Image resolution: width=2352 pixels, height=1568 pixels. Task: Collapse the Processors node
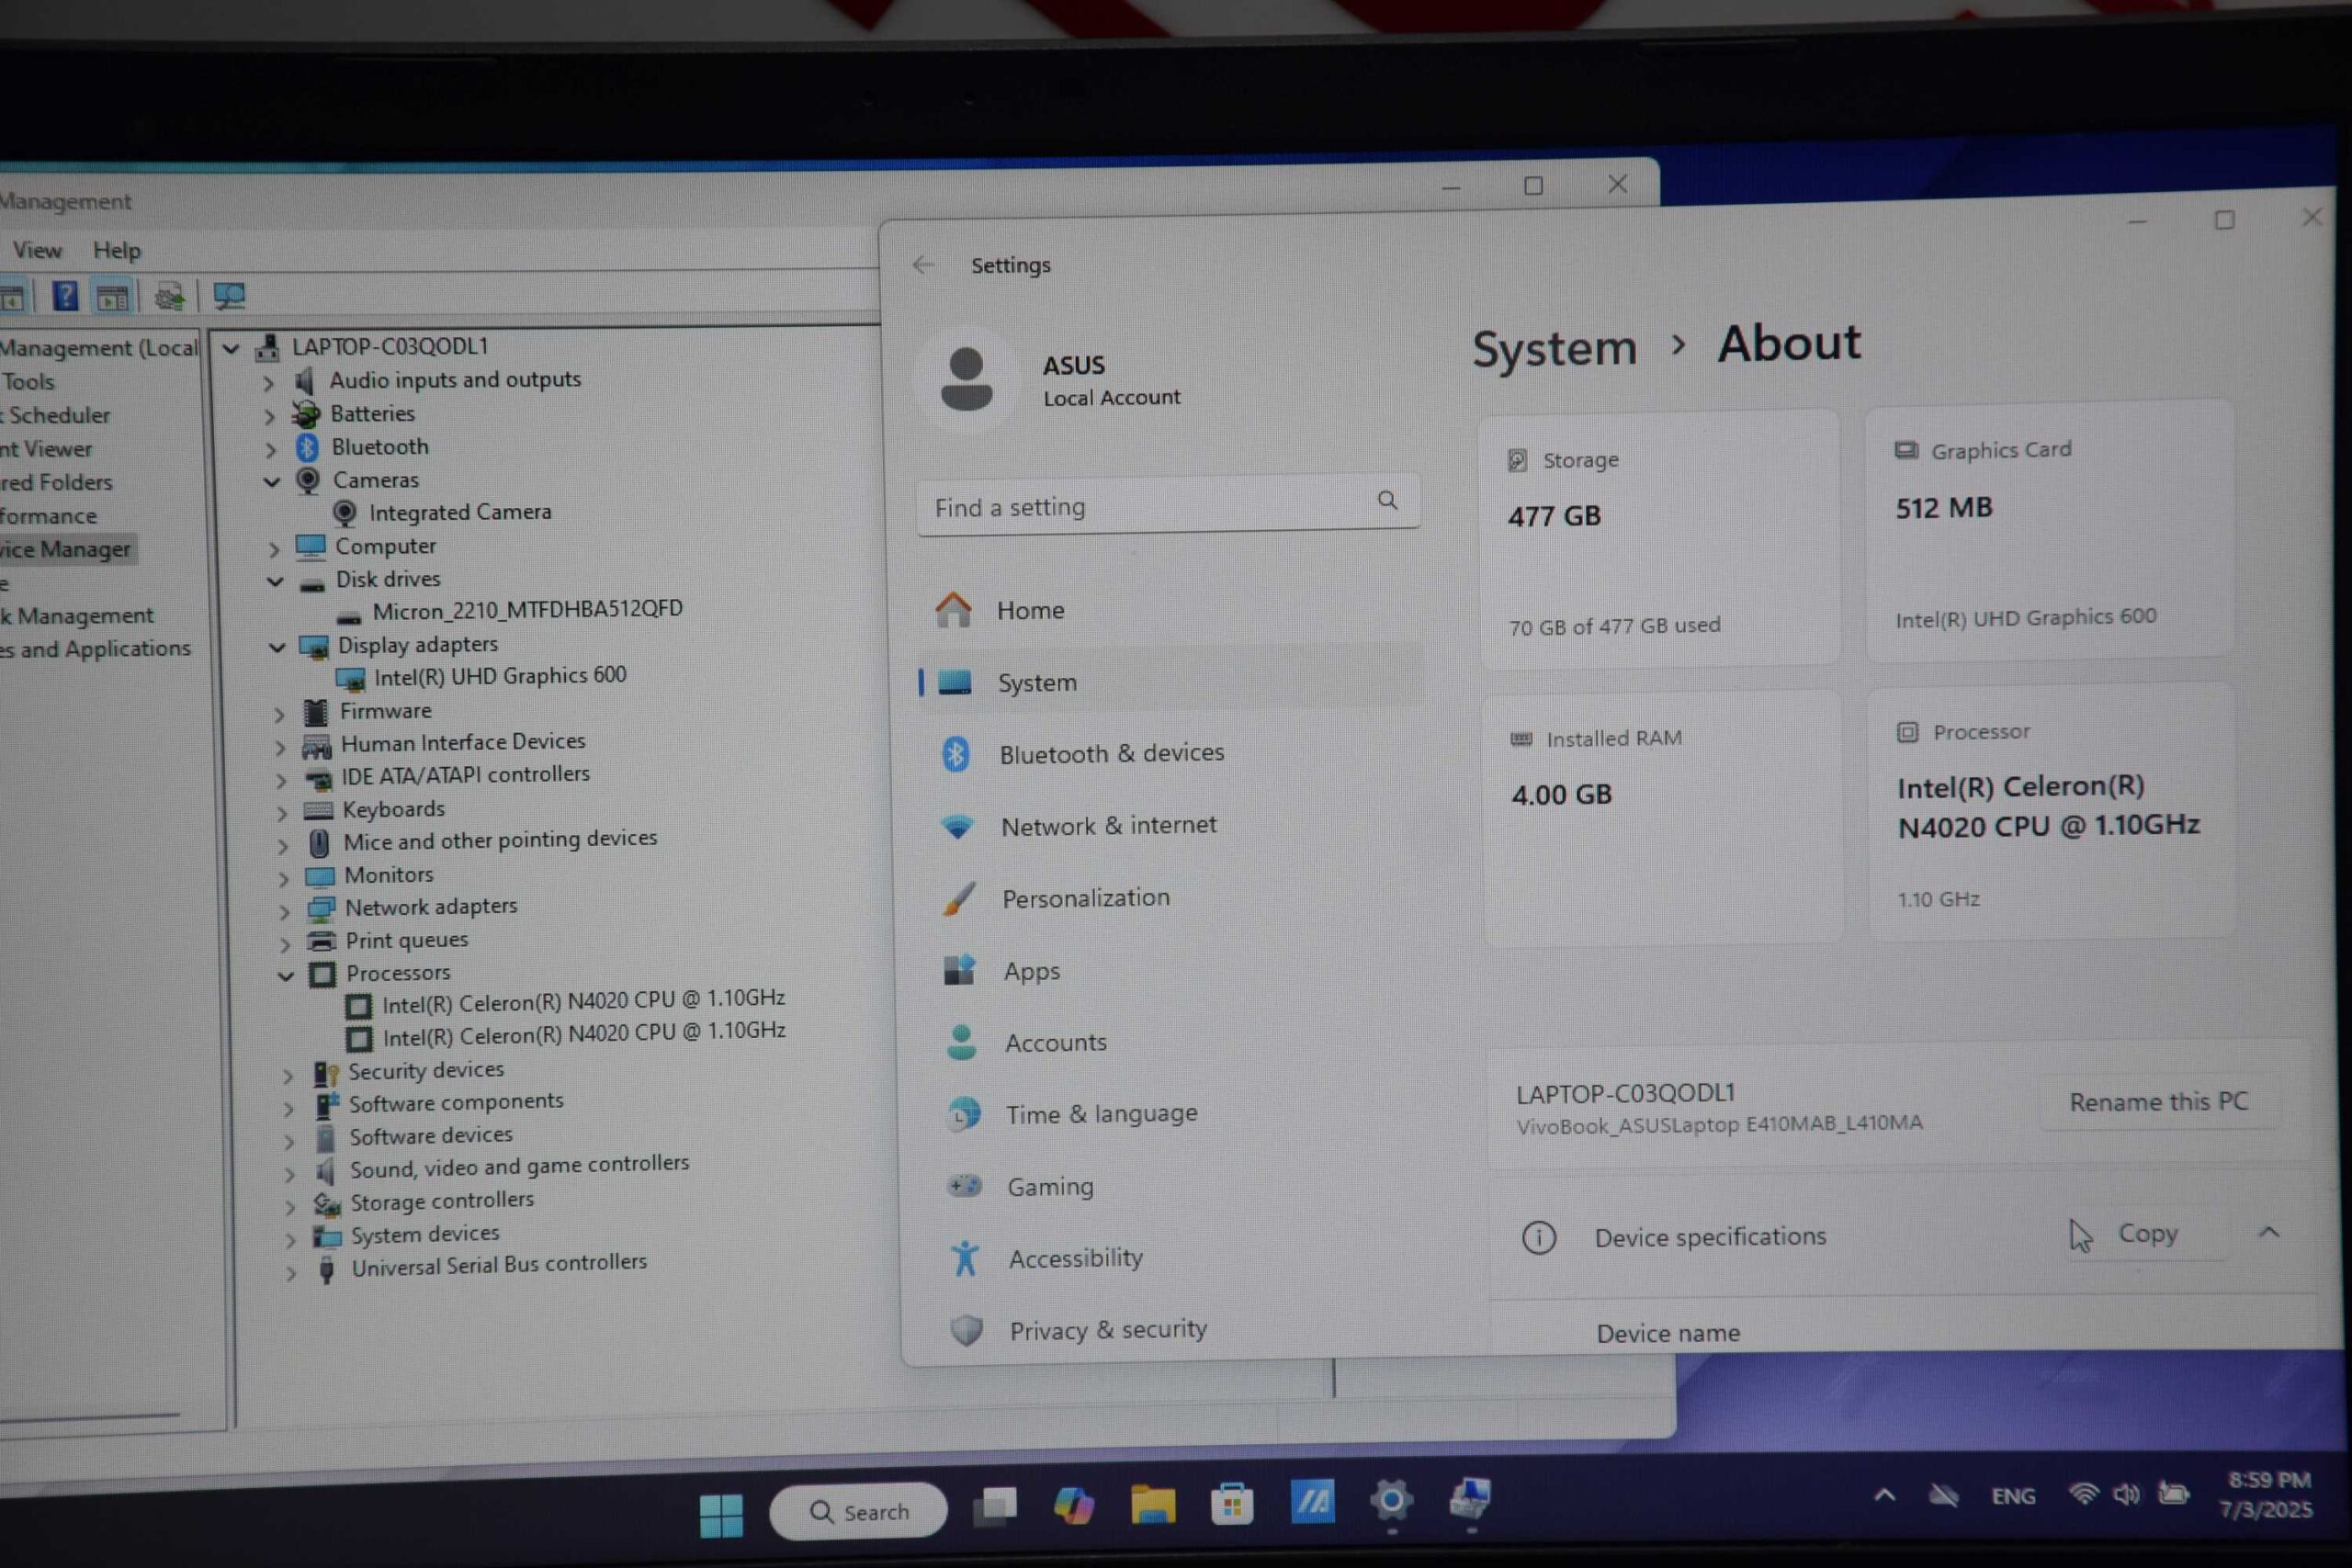pos(285,975)
